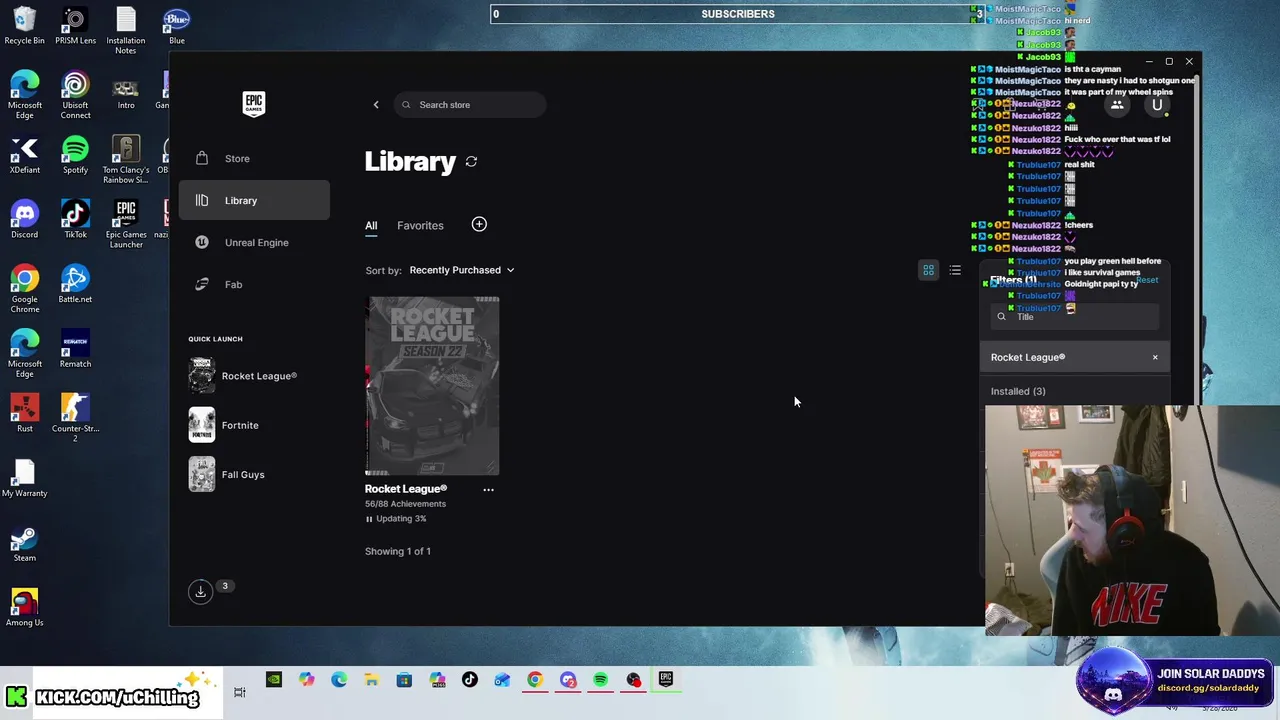This screenshot has height=720, width=1280.
Task: Open TikTok desktop shortcut
Action: [75, 220]
